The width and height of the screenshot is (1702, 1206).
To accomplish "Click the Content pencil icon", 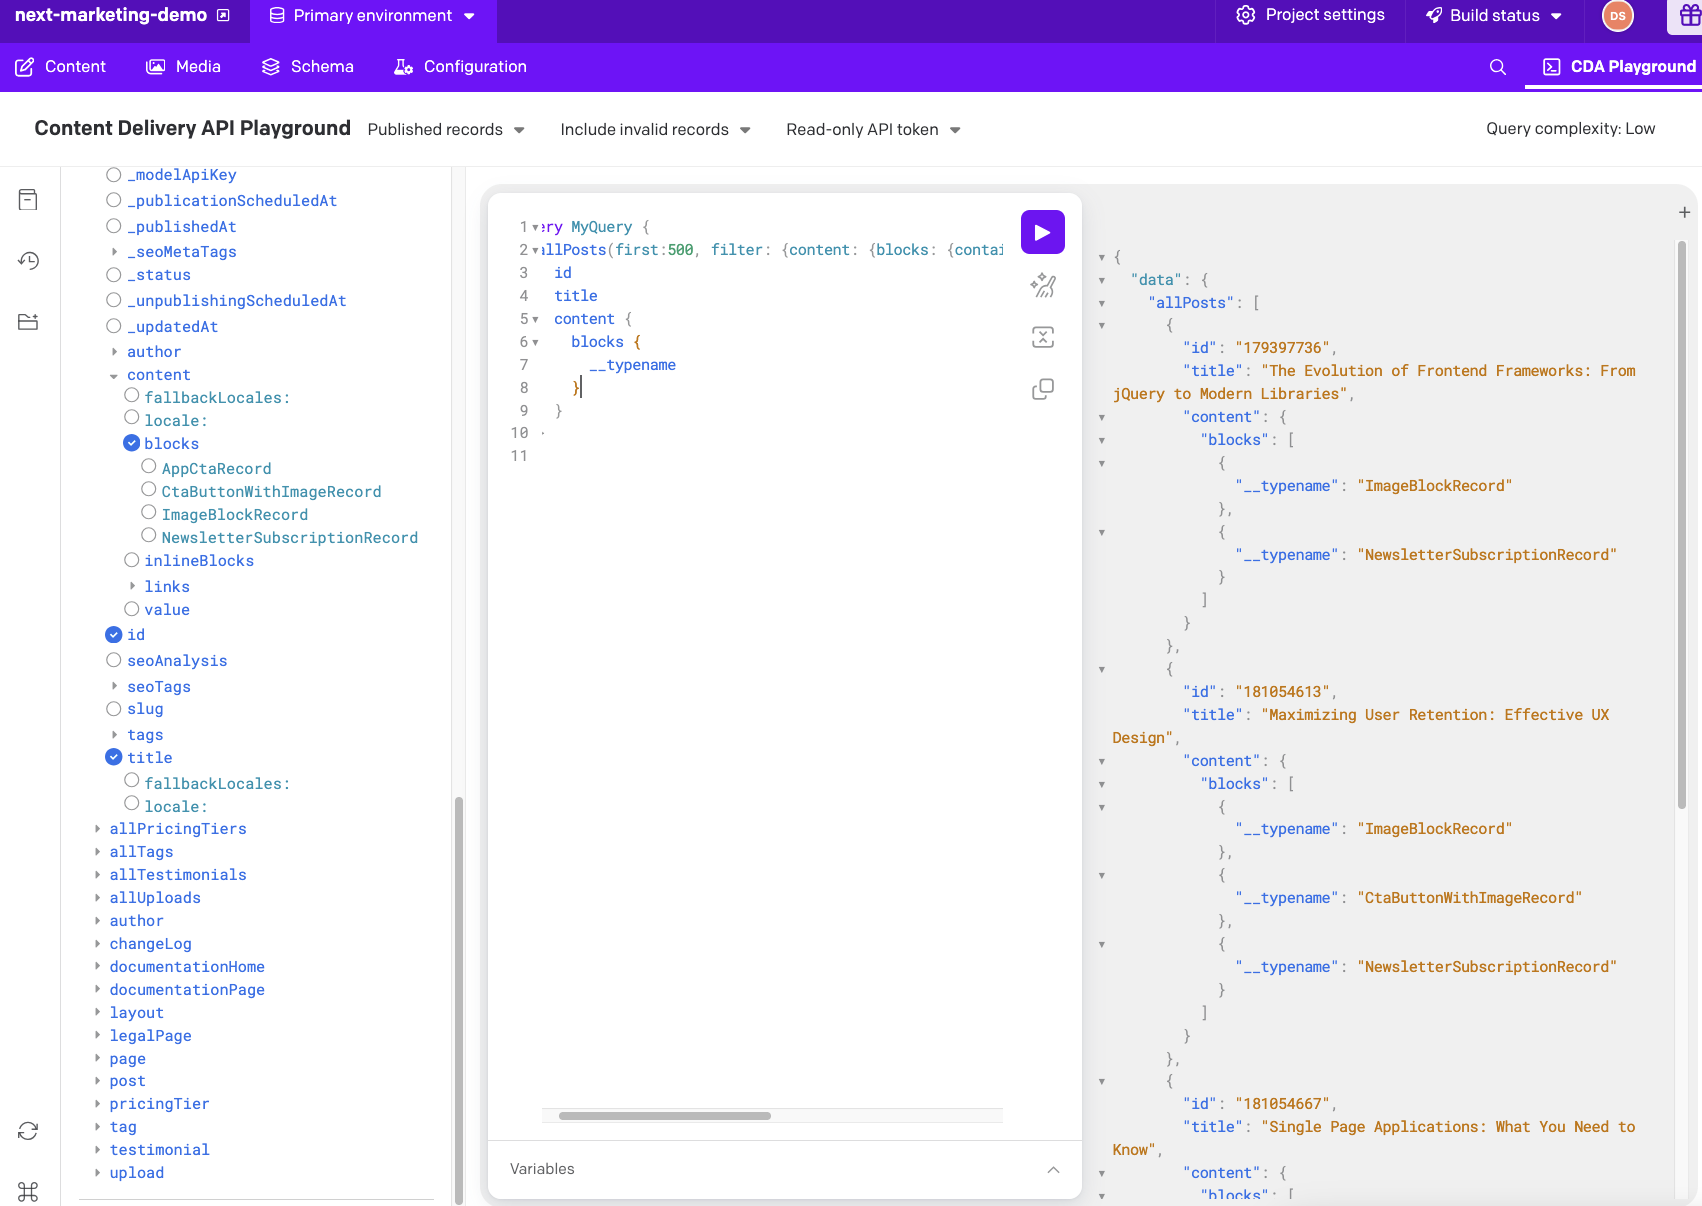I will [x=25, y=67].
